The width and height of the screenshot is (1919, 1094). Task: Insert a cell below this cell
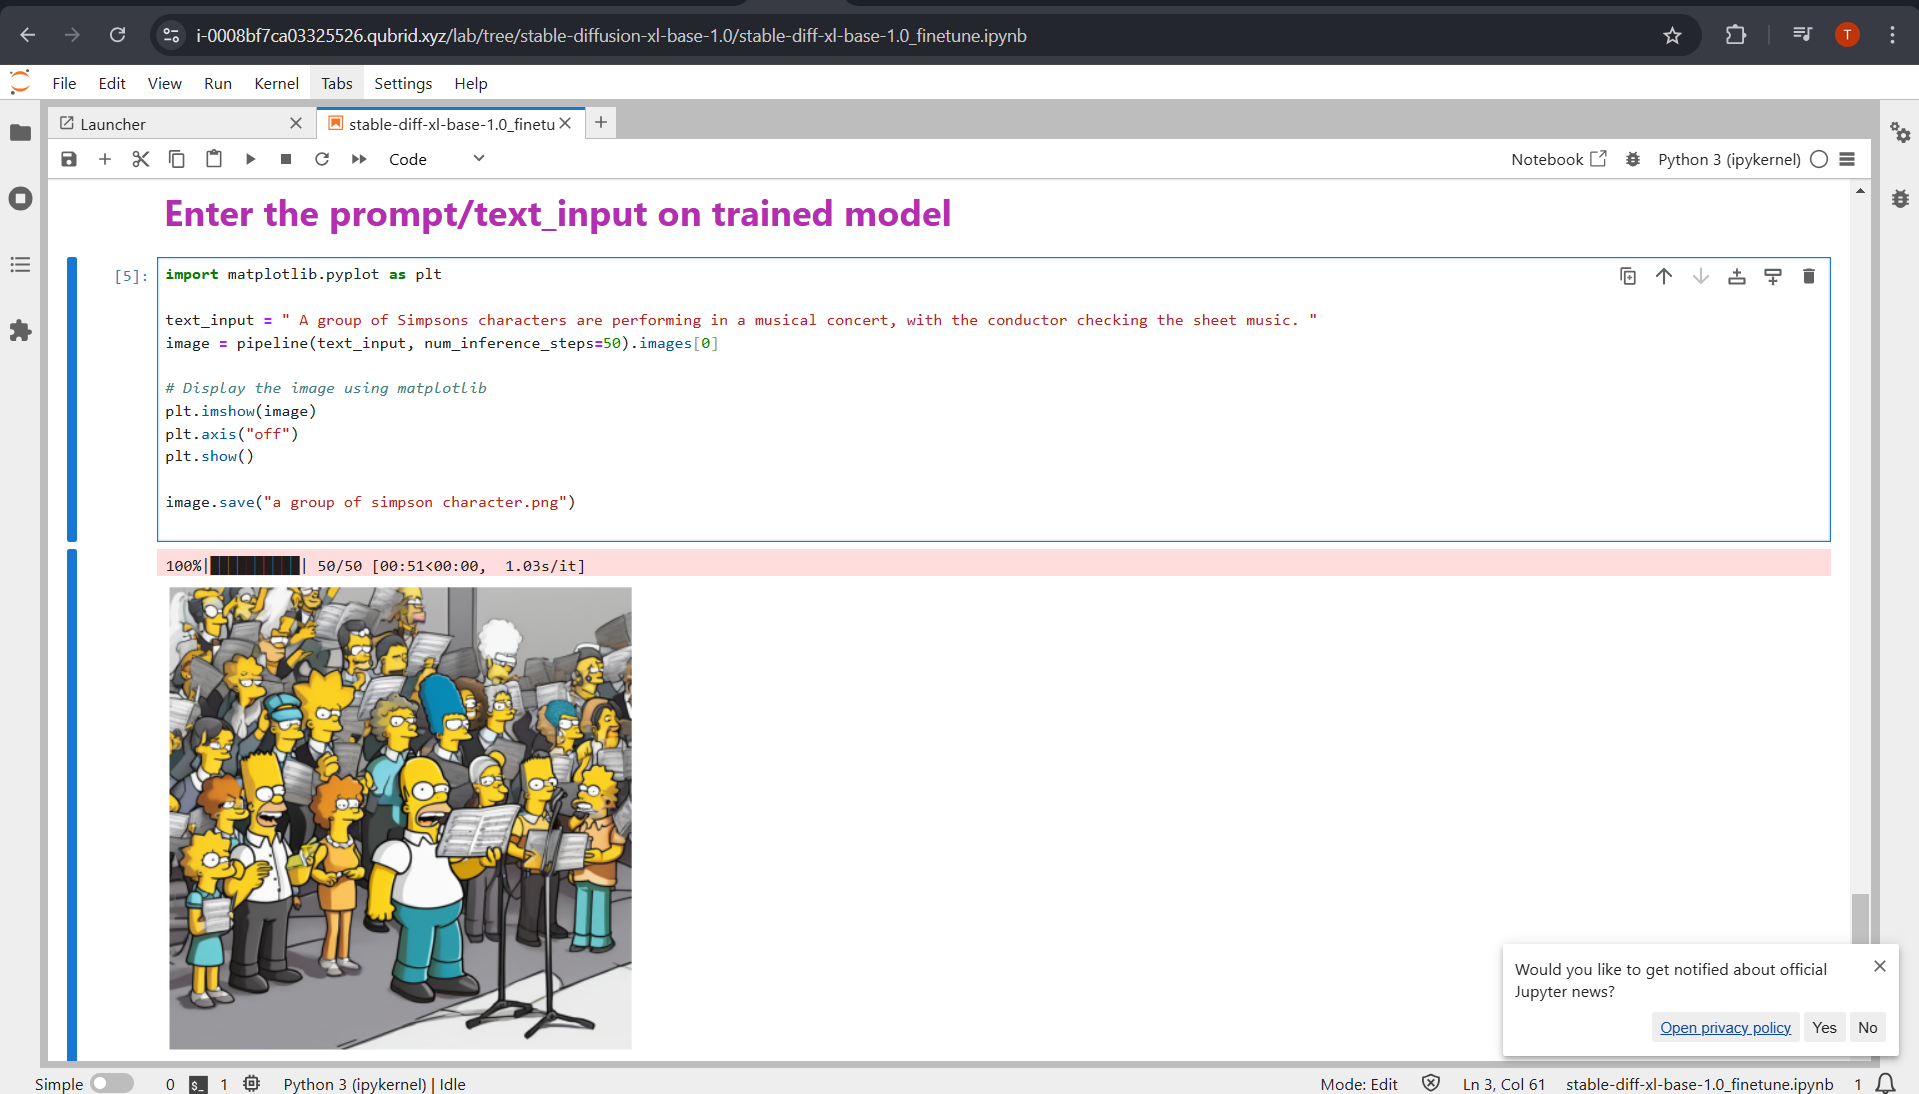(x=1773, y=276)
